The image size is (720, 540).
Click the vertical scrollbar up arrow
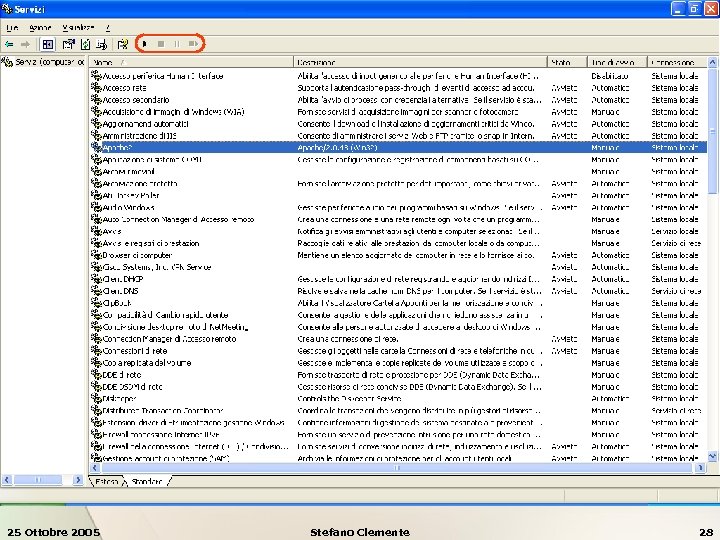click(712, 62)
